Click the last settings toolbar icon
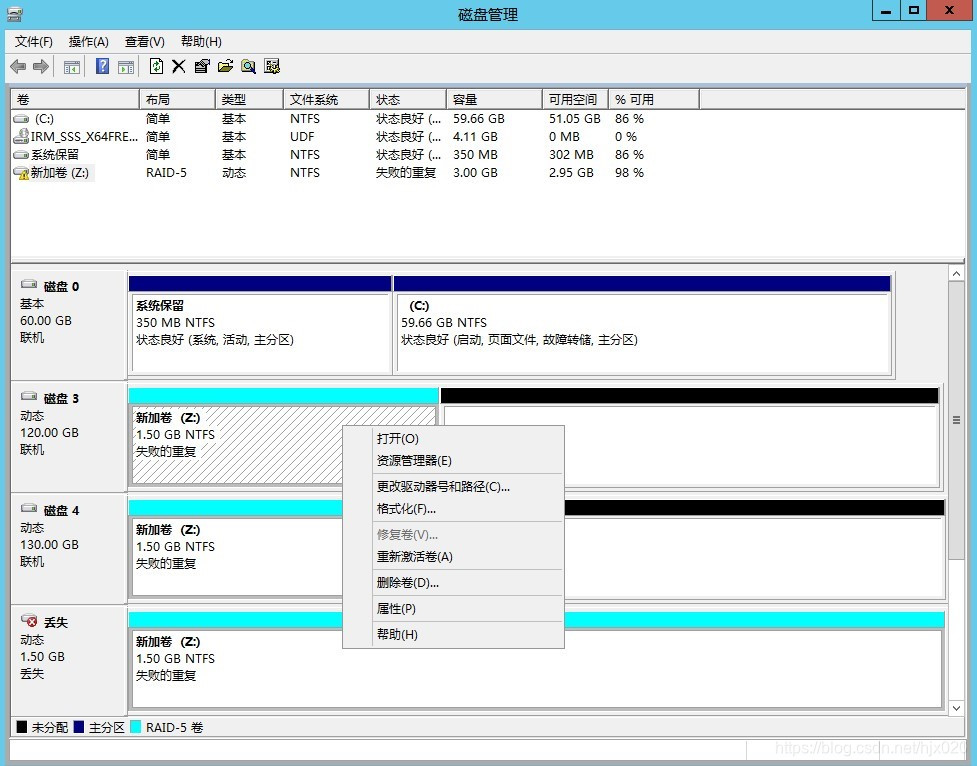This screenshot has height=766, width=977. pos(272,66)
